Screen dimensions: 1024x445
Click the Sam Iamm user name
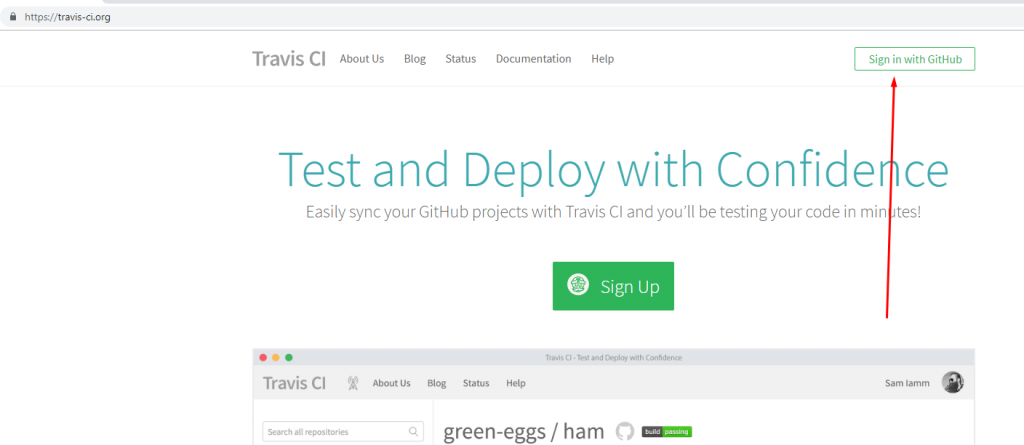pyautogui.click(x=907, y=383)
